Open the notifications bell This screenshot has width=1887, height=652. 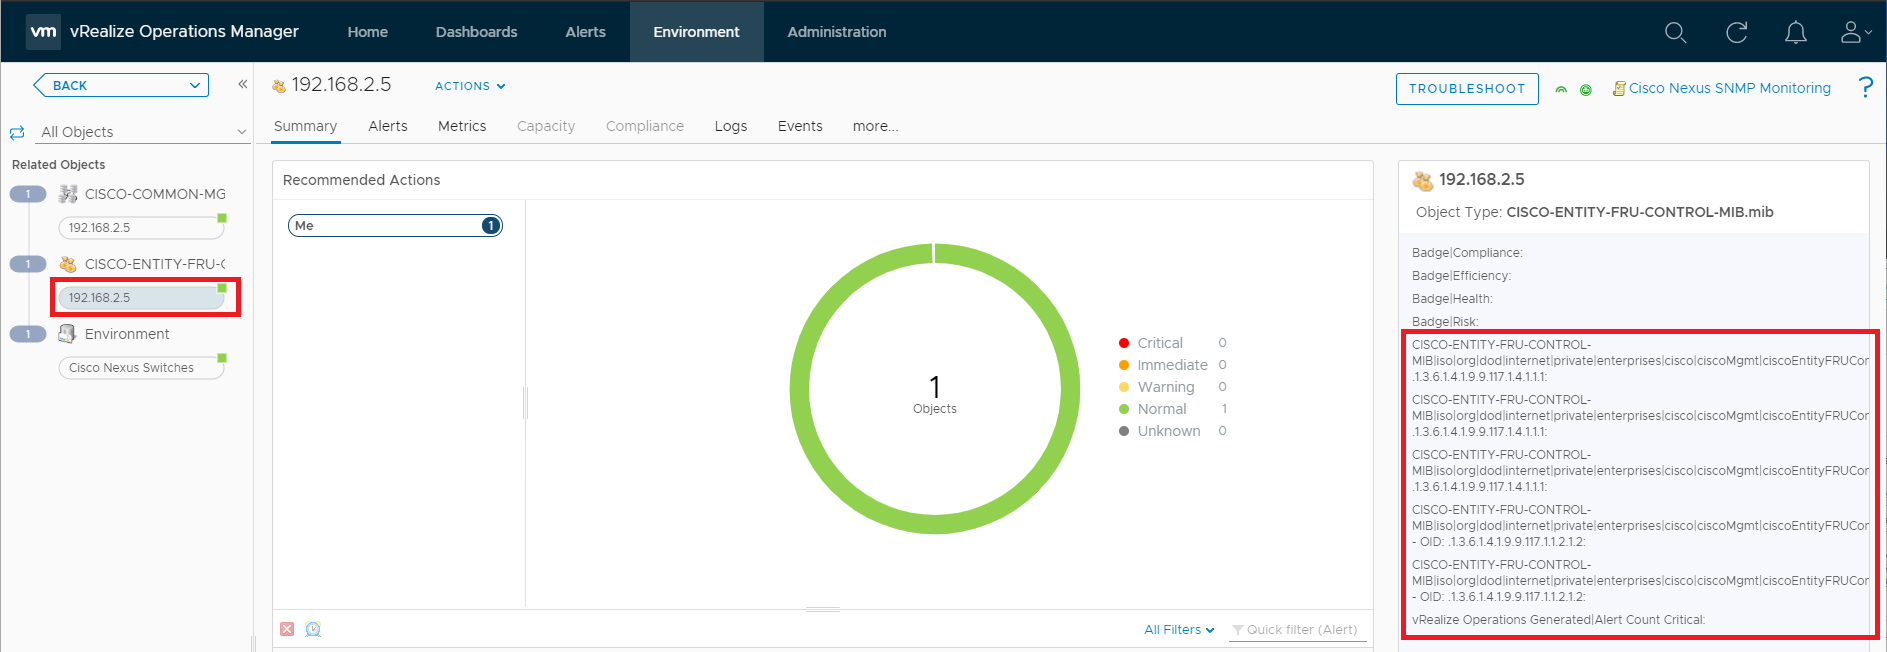1795,33
